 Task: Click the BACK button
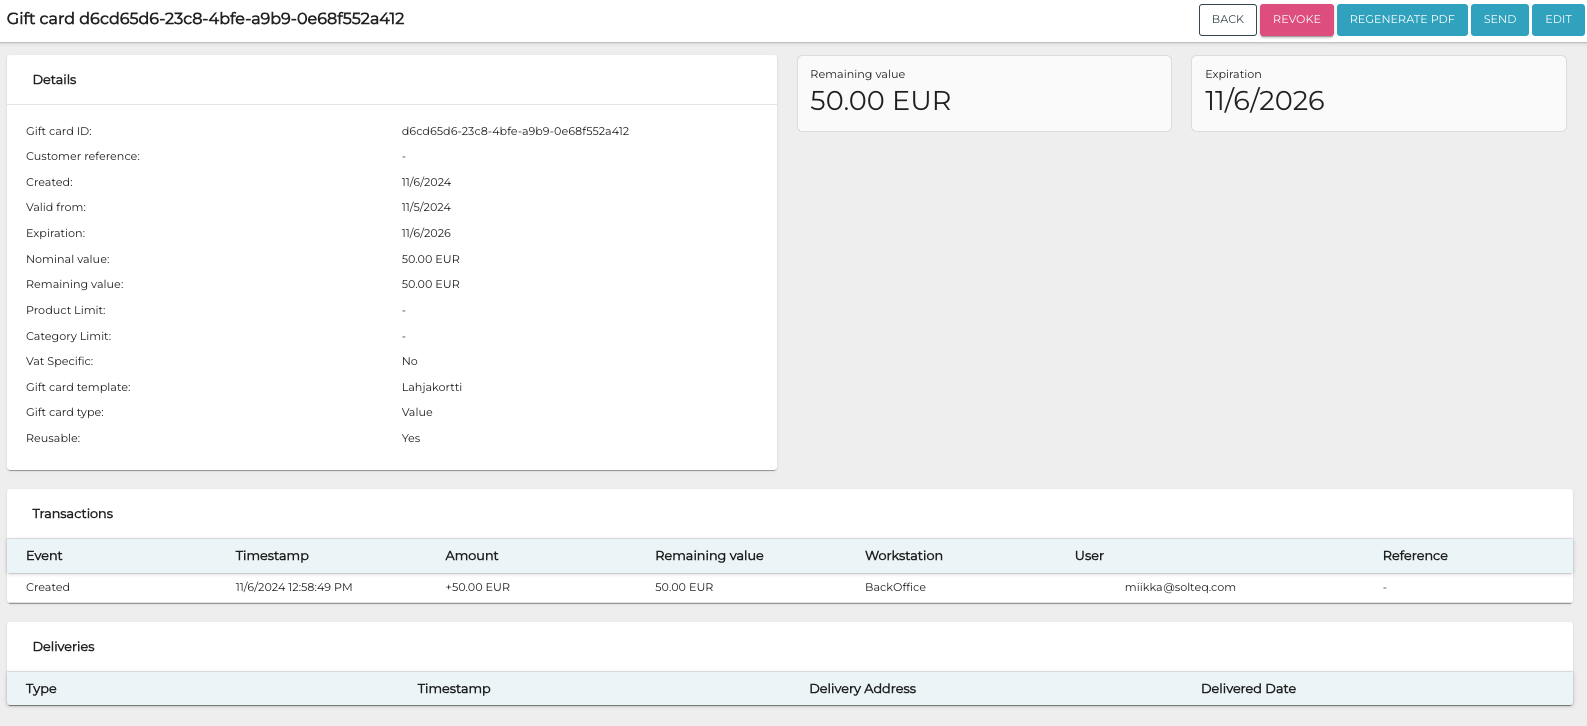1227,19
